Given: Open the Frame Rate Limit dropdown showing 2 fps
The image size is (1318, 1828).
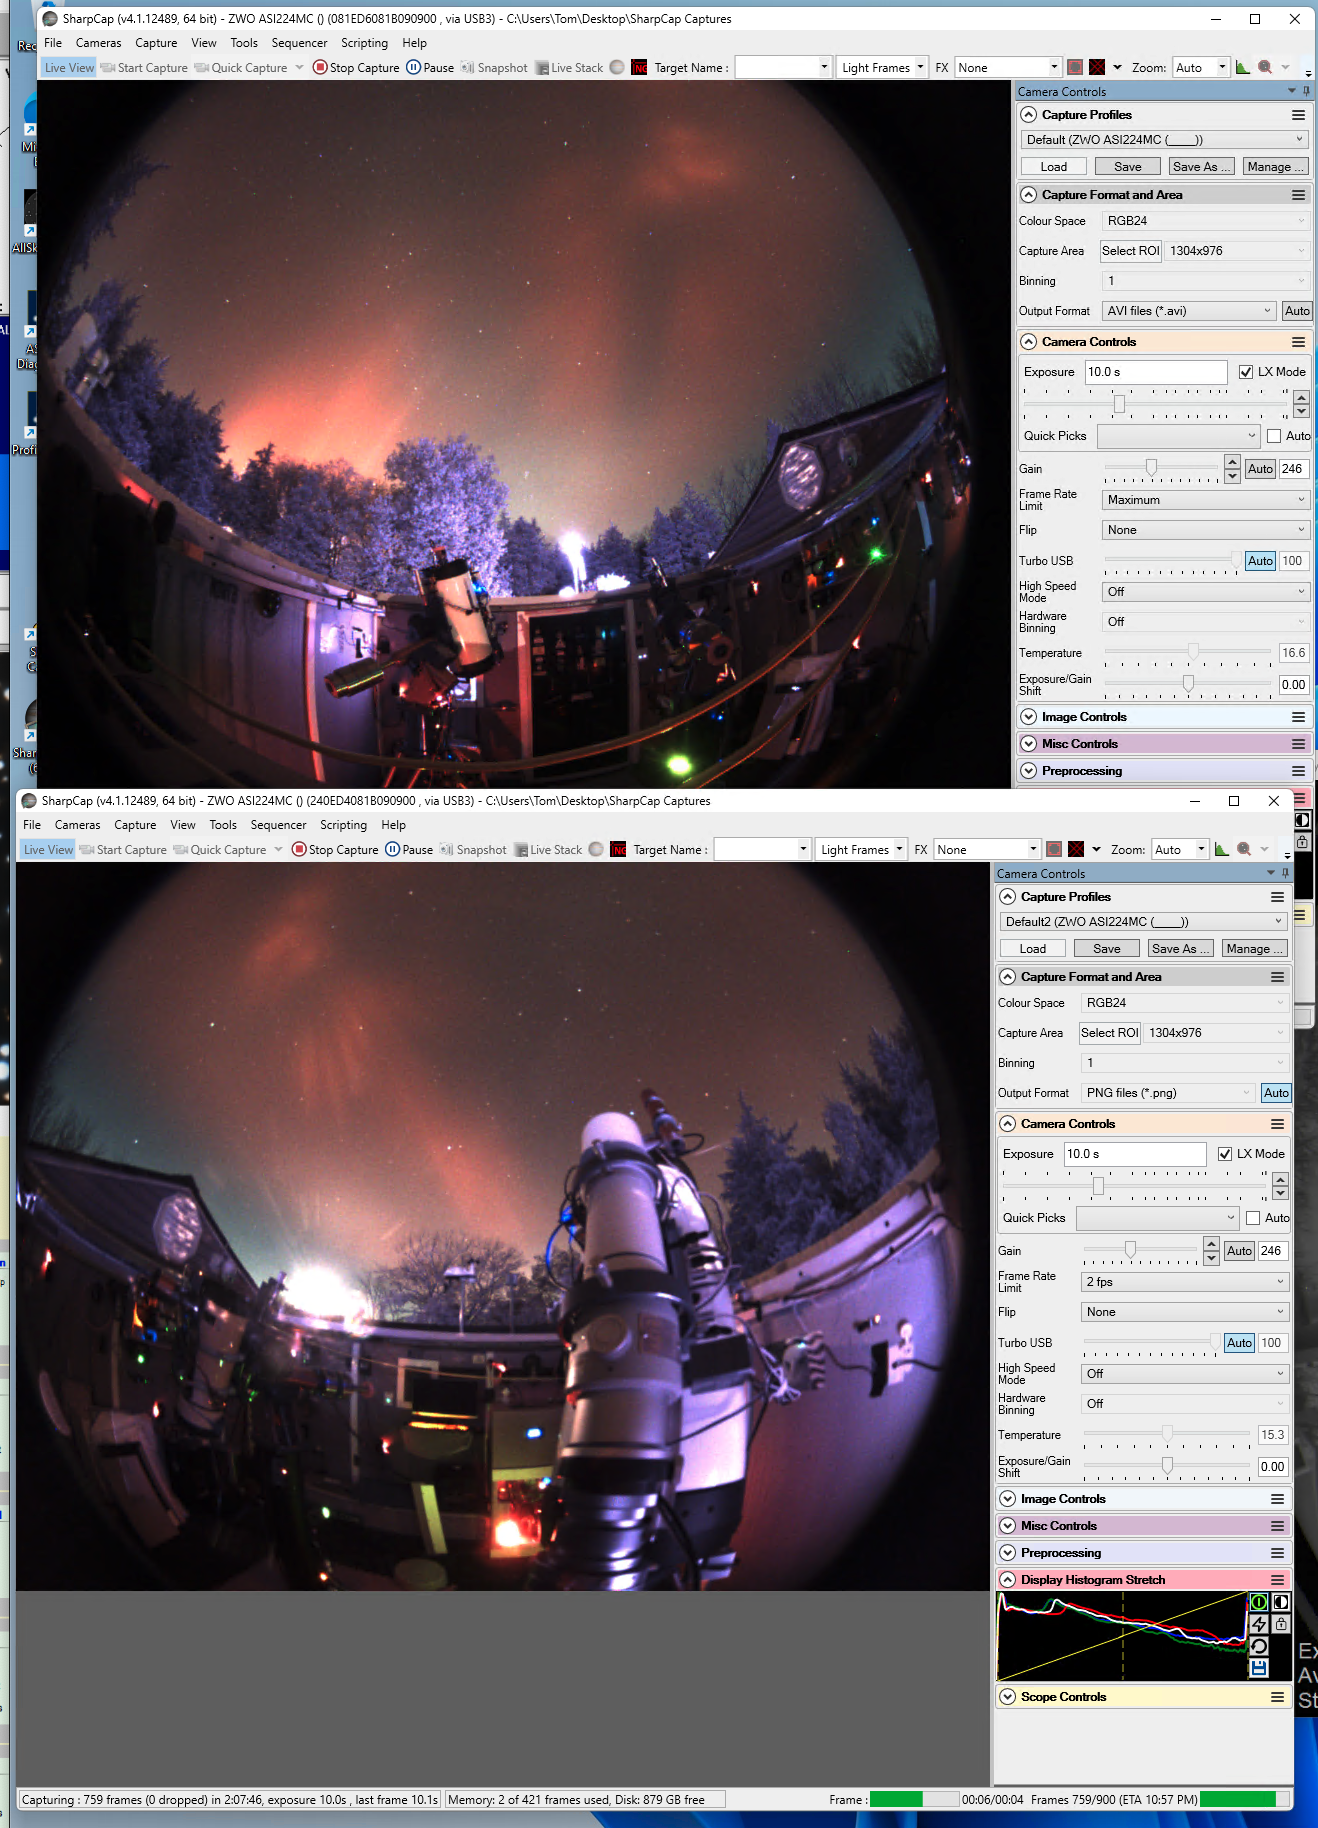Looking at the screenshot, I should click(1185, 1282).
